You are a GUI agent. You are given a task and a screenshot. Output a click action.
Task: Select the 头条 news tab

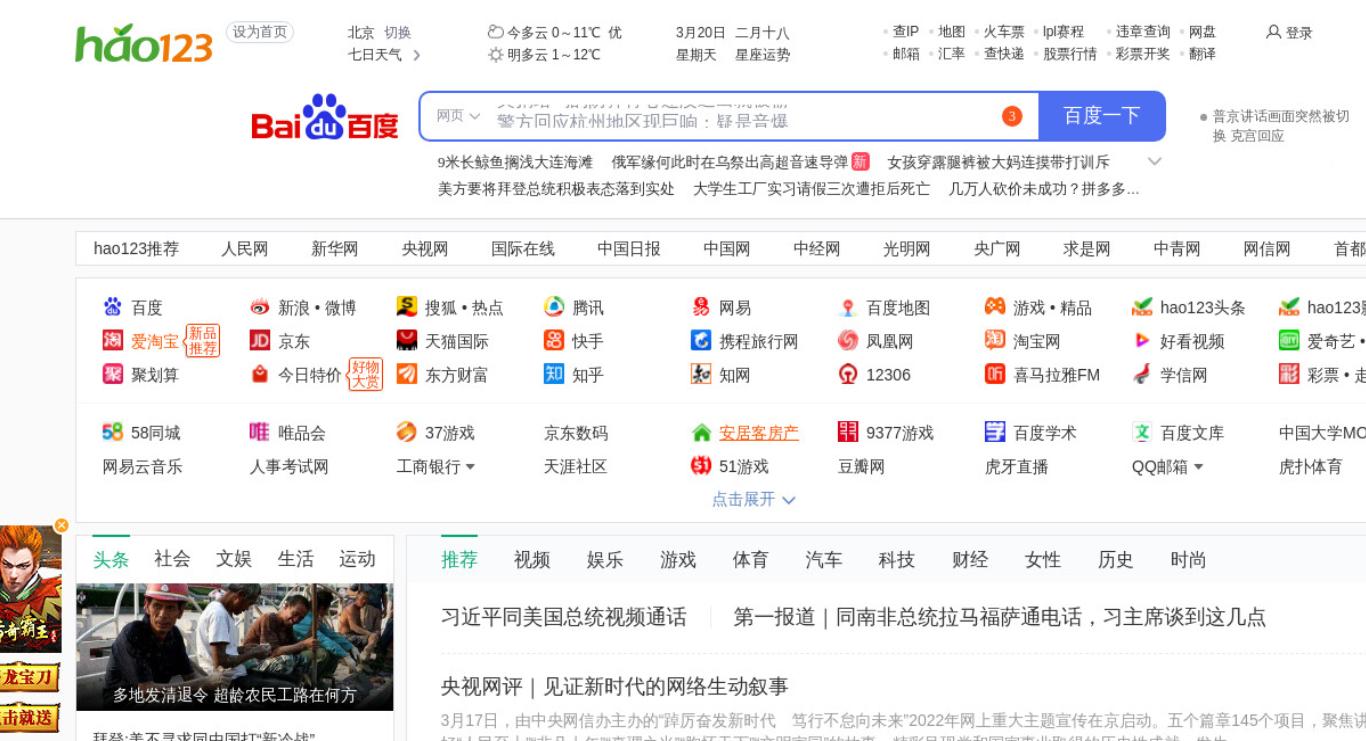point(111,559)
